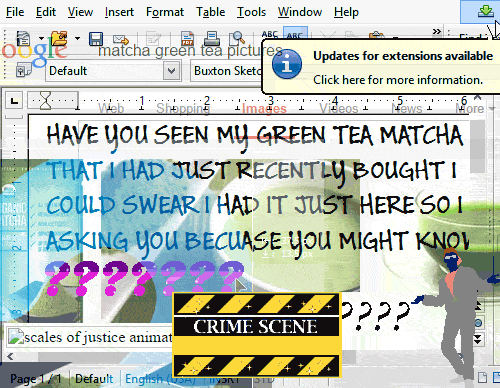
Task: Open the Default paragraph style dropdown arrow
Action: (x=172, y=71)
